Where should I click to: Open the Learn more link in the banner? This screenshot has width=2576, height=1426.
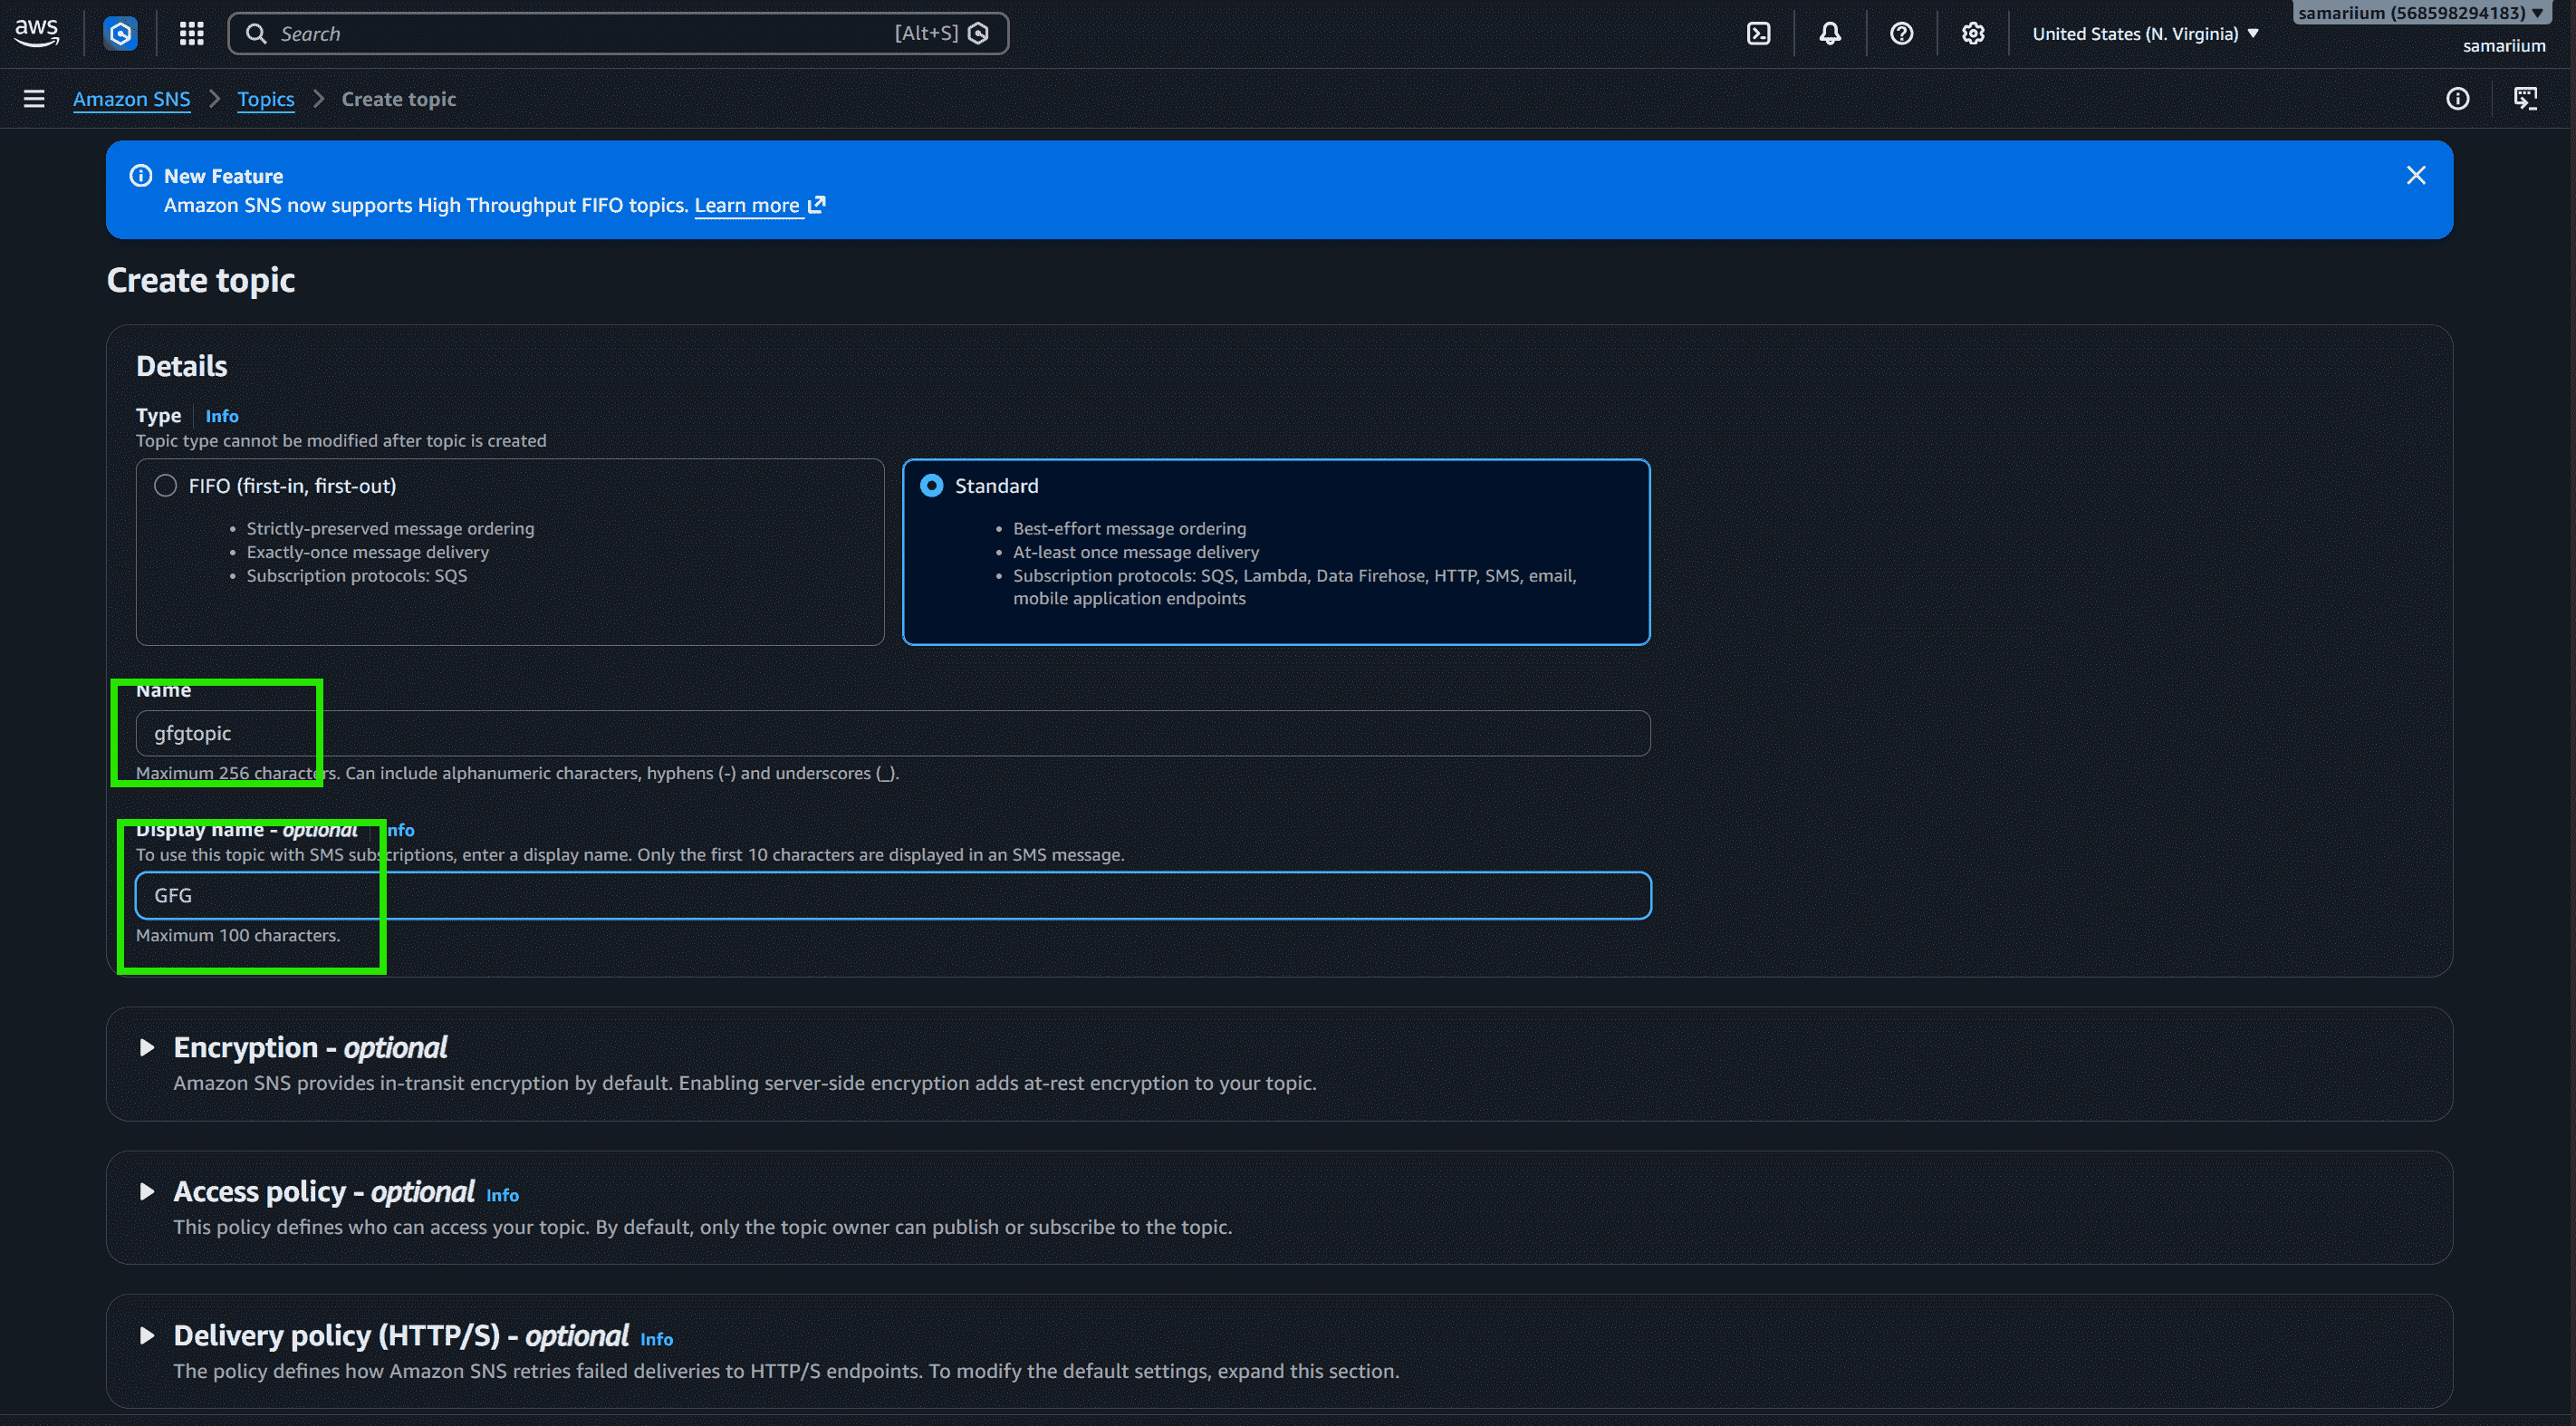747,205
